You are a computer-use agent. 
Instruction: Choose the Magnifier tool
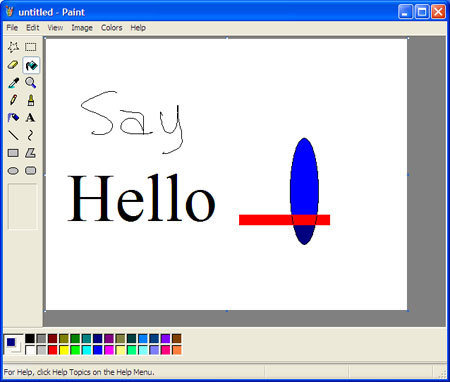coord(31,83)
